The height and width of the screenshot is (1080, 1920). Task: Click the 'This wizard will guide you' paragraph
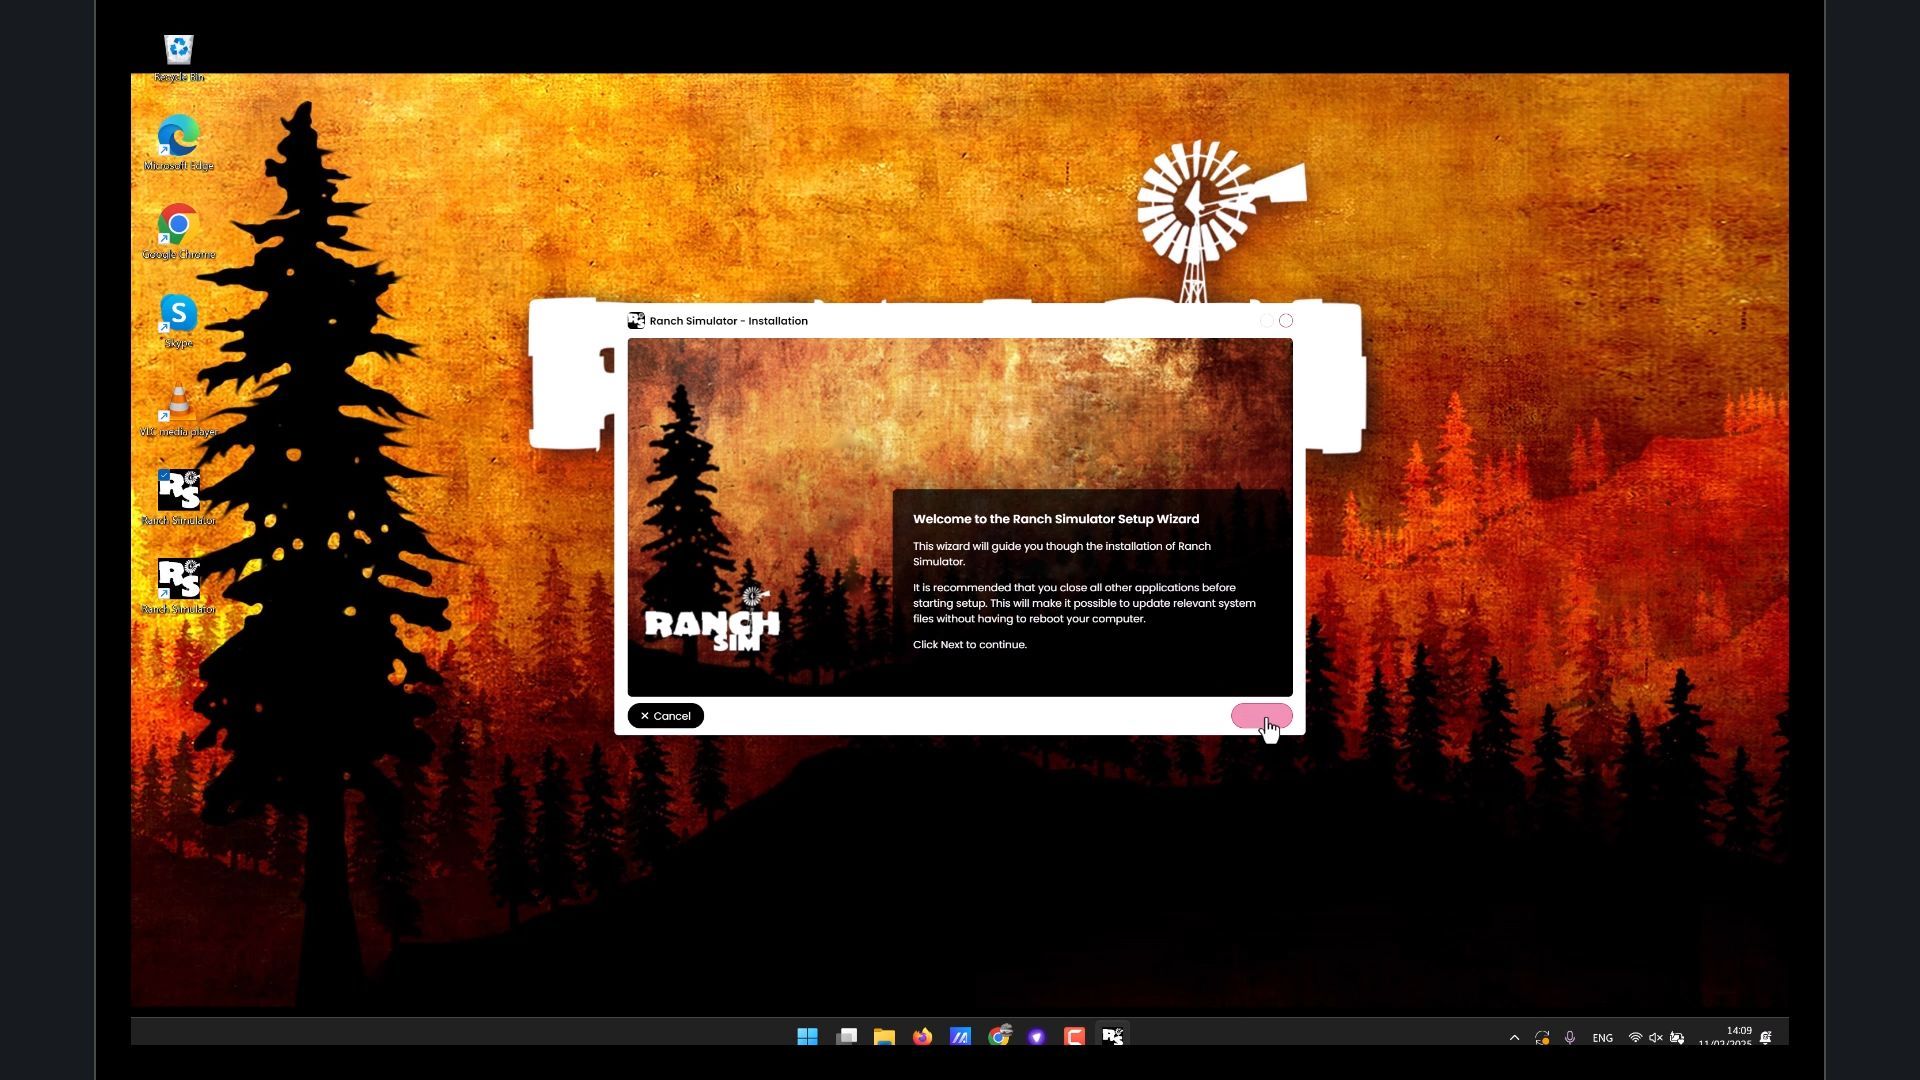coord(1062,554)
